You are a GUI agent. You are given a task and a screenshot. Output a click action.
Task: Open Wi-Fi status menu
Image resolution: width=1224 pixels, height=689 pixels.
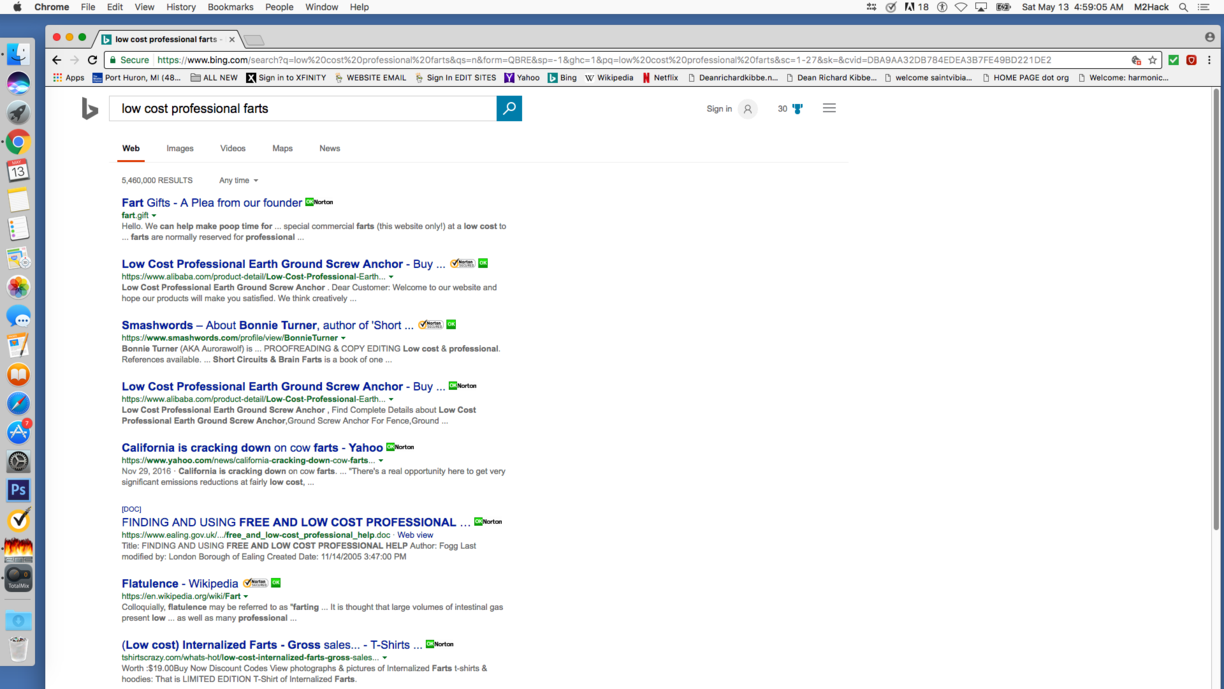pyautogui.click(x=961, y=7)
